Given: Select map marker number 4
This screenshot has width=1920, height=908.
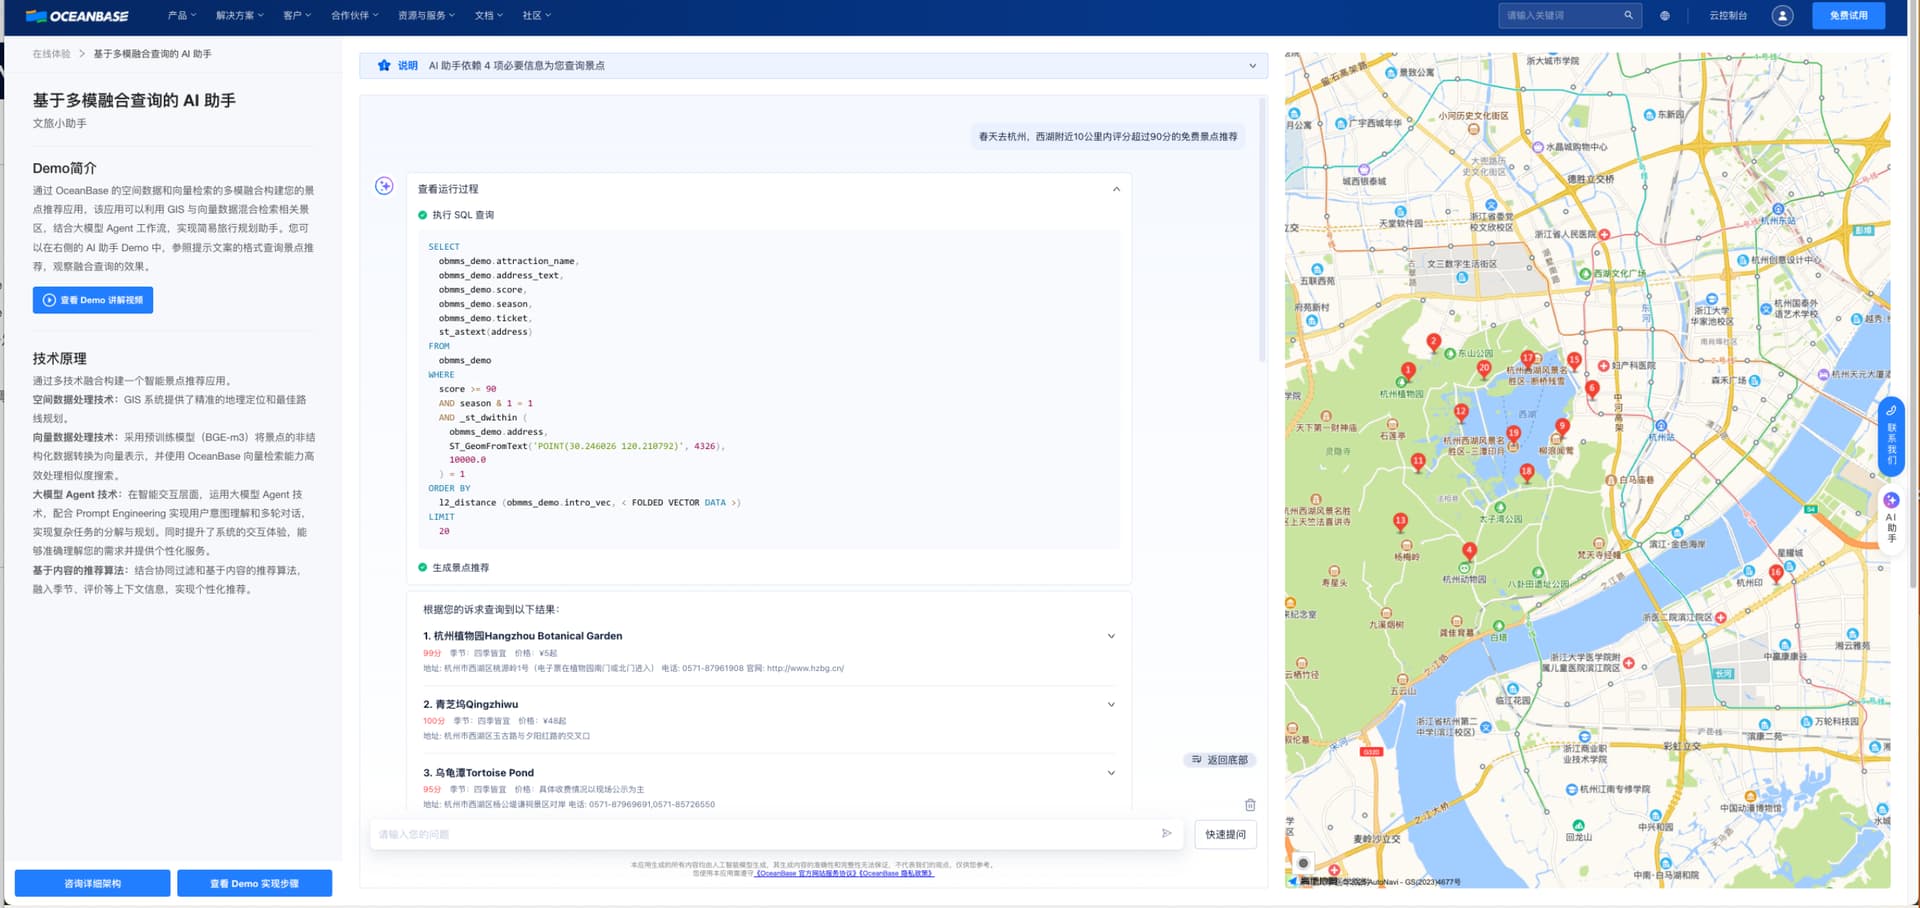Looking at the screenshot, I should [1469, 551].
